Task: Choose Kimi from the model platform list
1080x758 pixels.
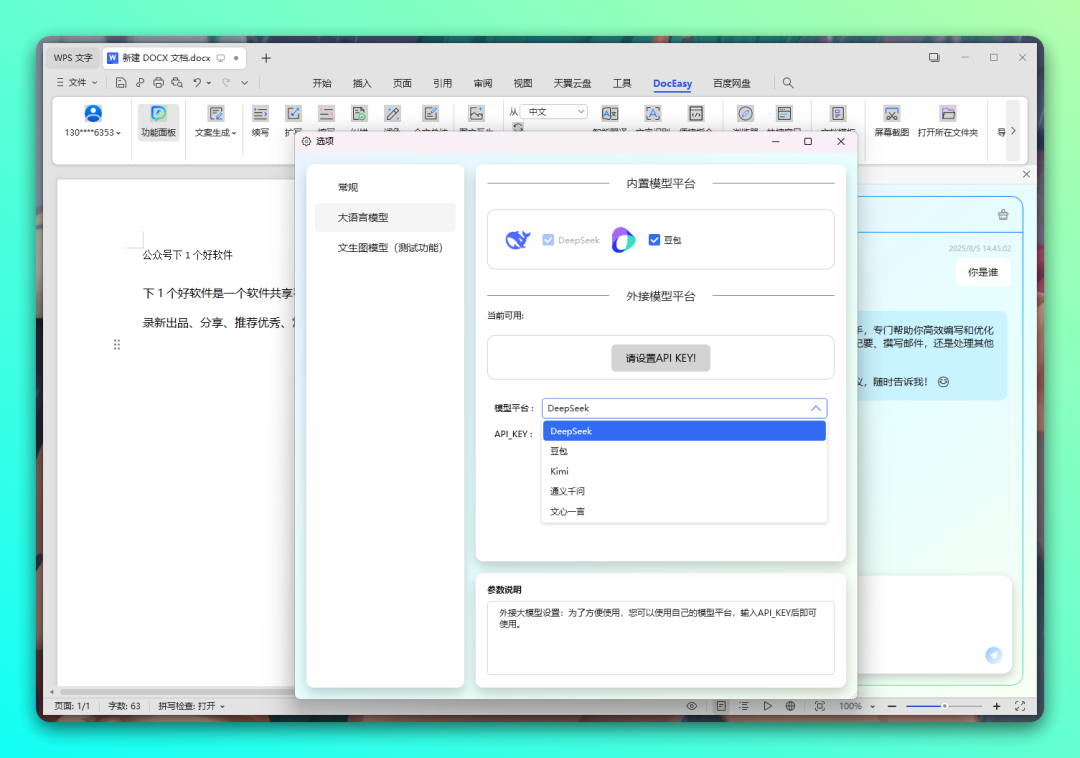Action: (x=560, y=471)
